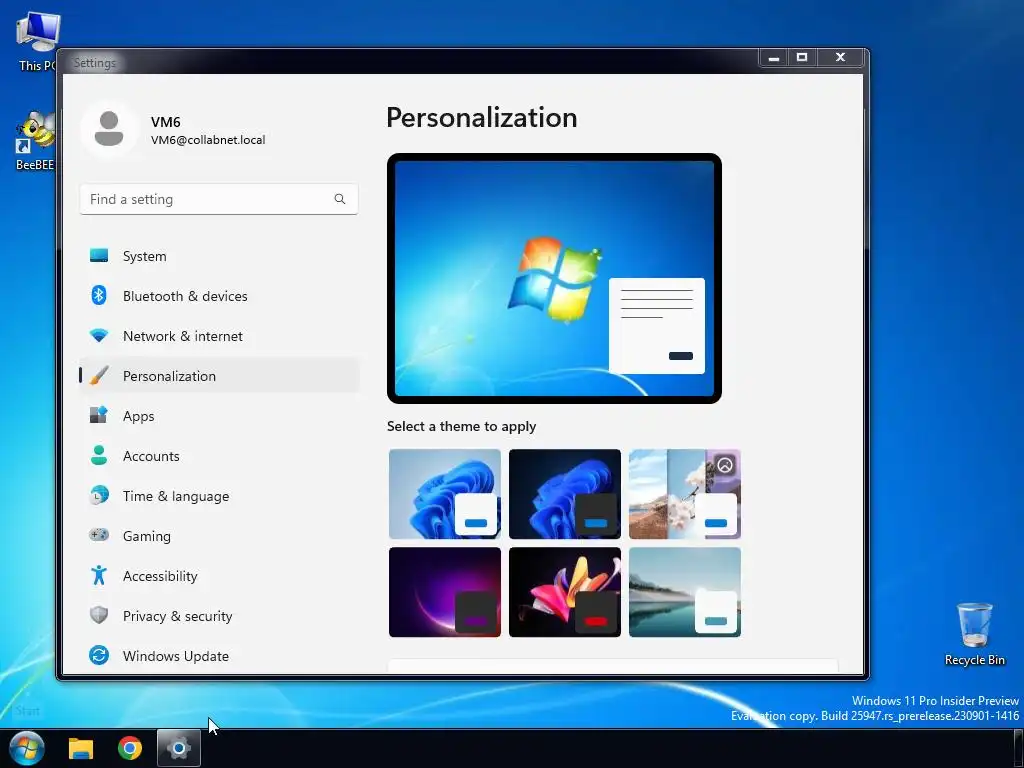
Task: Click the Settings gear taskbar icon
Action: click(x=178, y=748)
